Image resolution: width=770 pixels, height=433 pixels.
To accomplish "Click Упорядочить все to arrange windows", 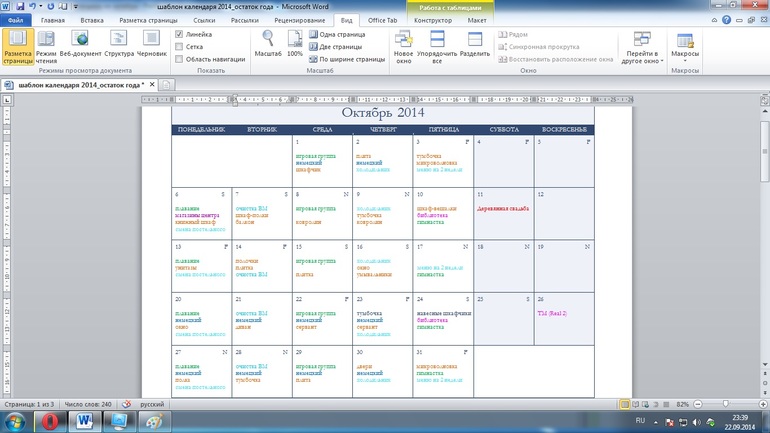I will pyautogui.click(x=437, y=46).
